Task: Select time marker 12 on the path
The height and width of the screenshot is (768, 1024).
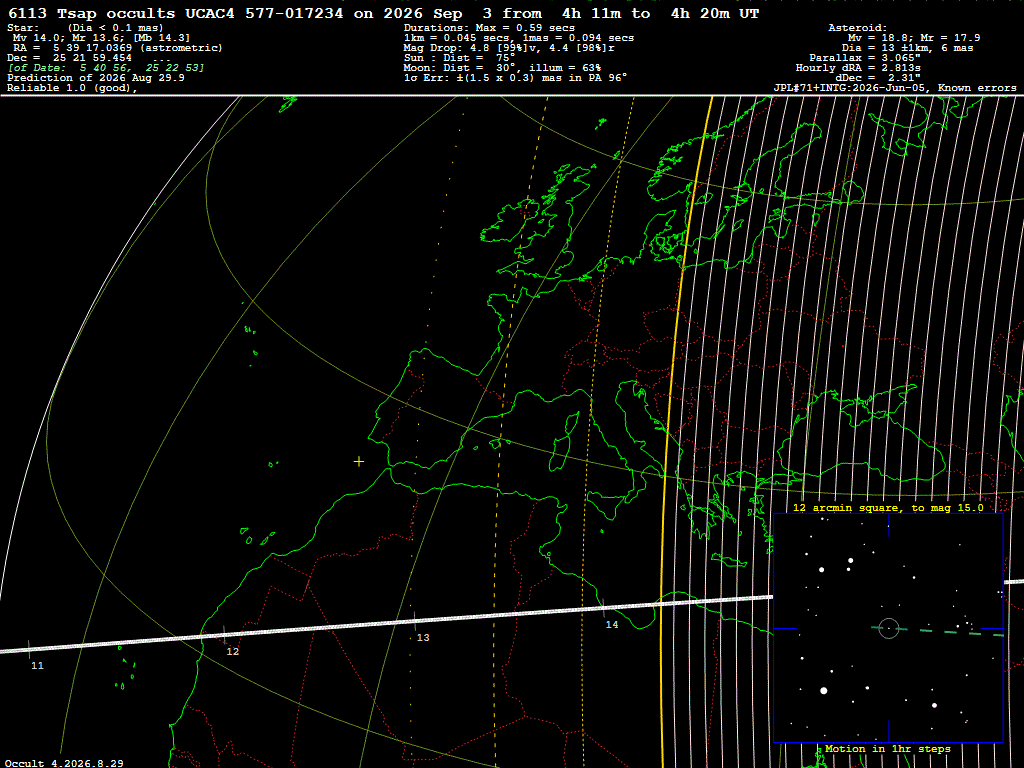Action: [232, 651]
